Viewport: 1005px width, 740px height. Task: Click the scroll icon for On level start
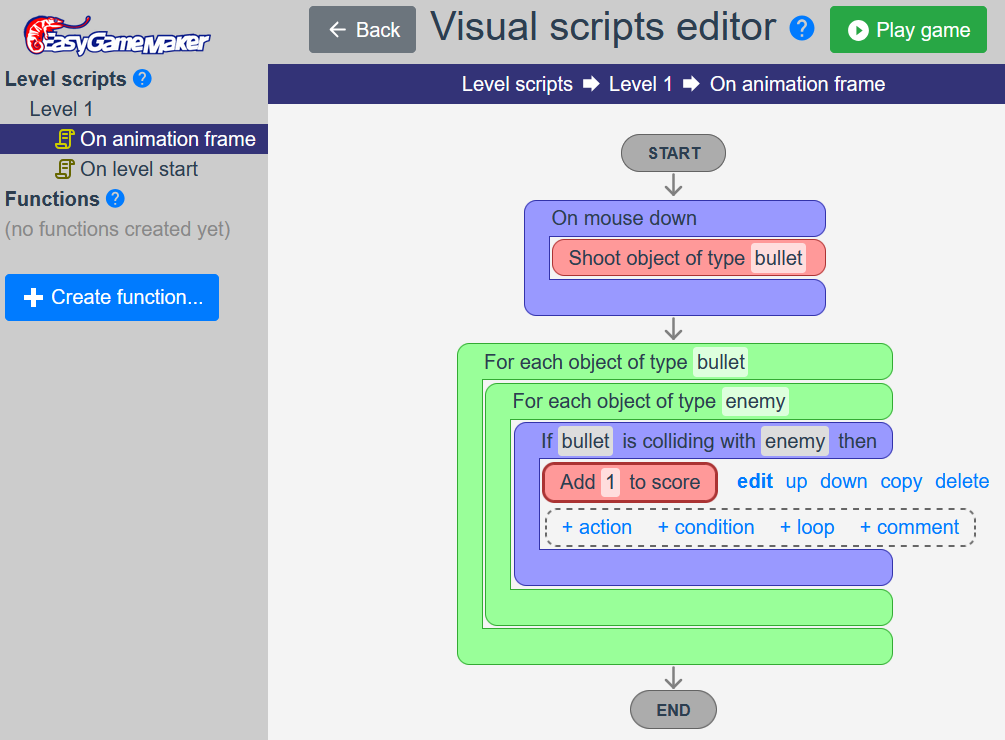[65, 169]
